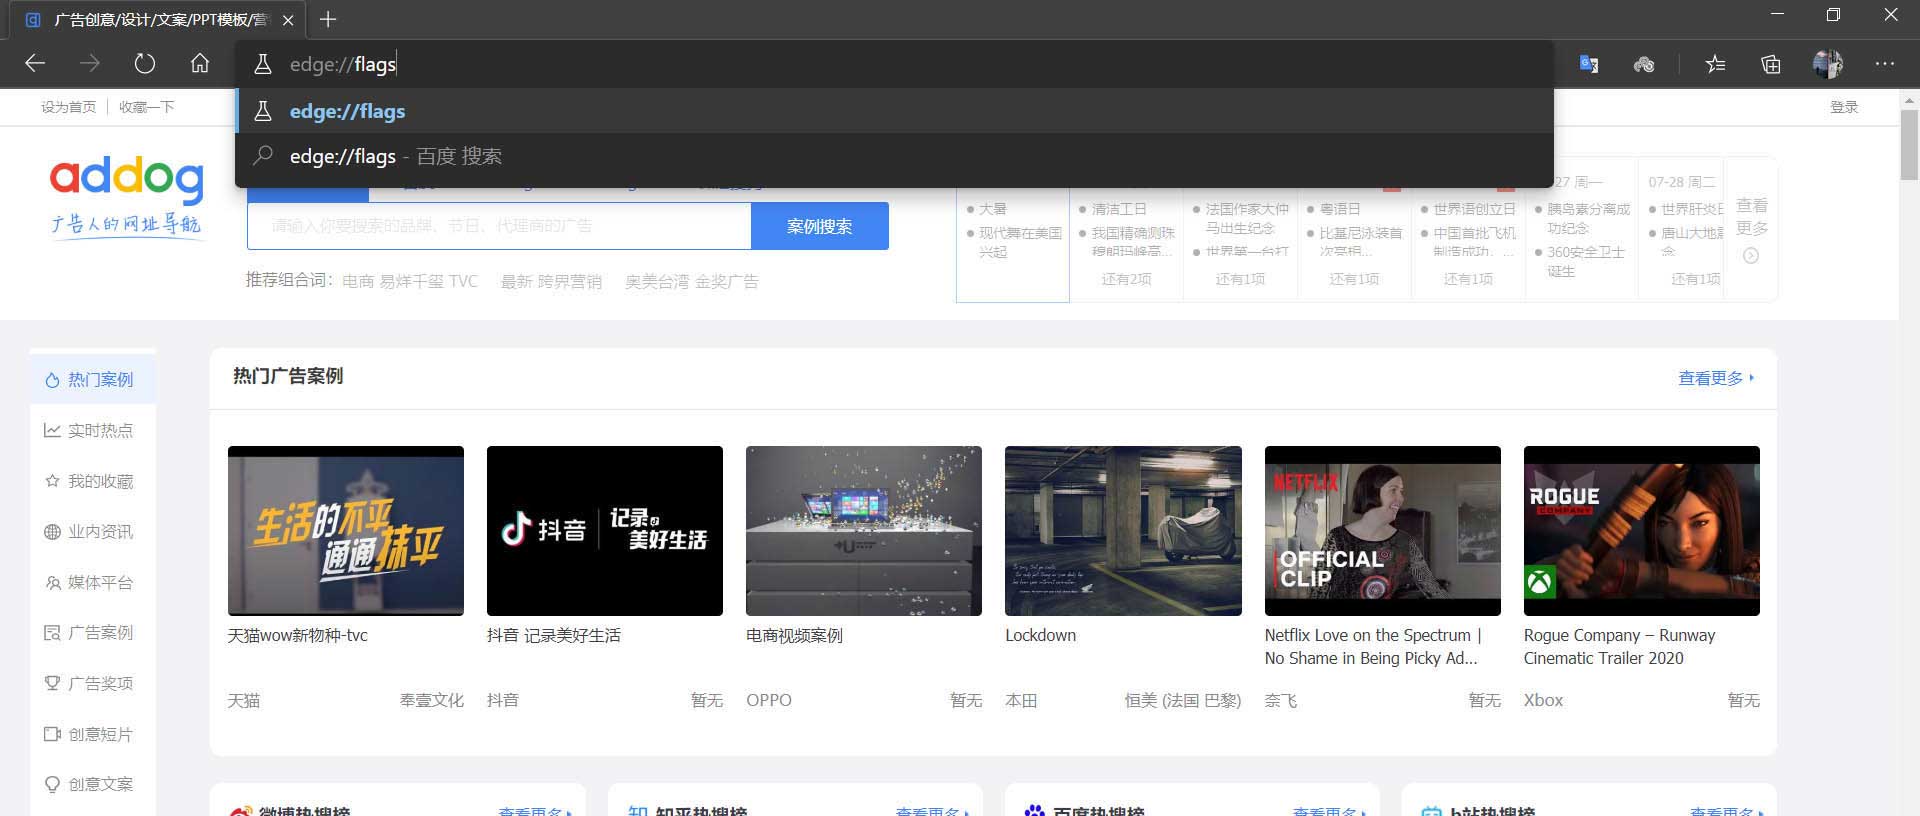Click the Rogue Company Runway Cinematic Trailer title
This screenshot has height=816, width=1920.
pyautogui.click(x=1620, y=647)
